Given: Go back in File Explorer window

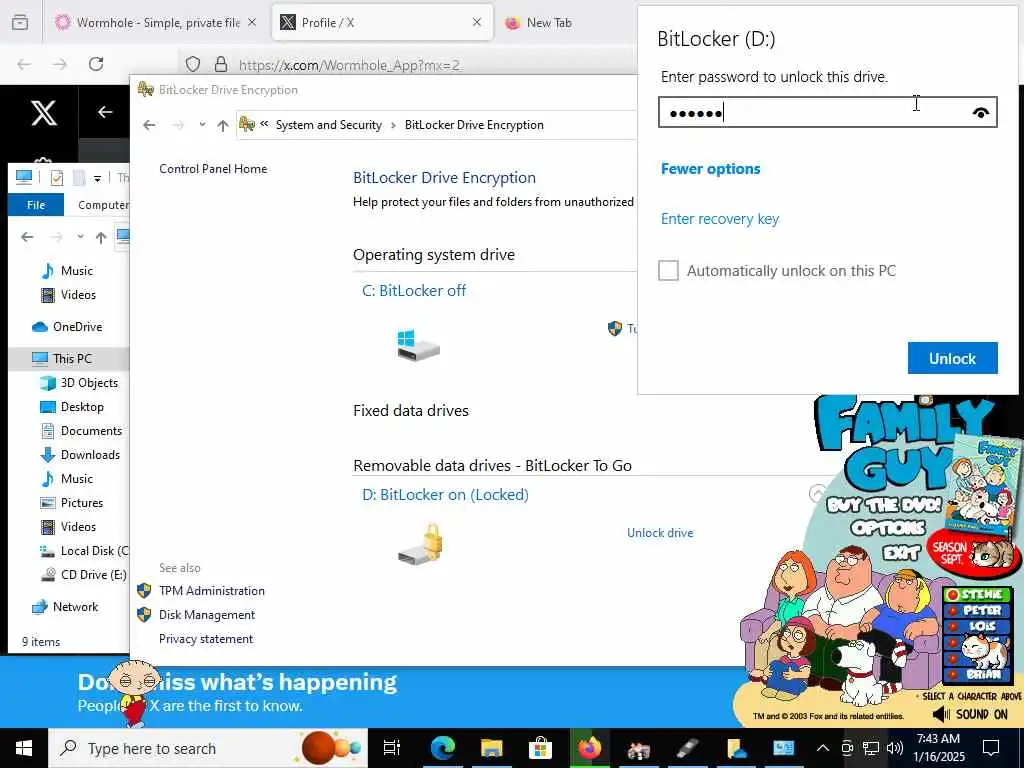Looking at the screenshot, I should tap(27, 236).
